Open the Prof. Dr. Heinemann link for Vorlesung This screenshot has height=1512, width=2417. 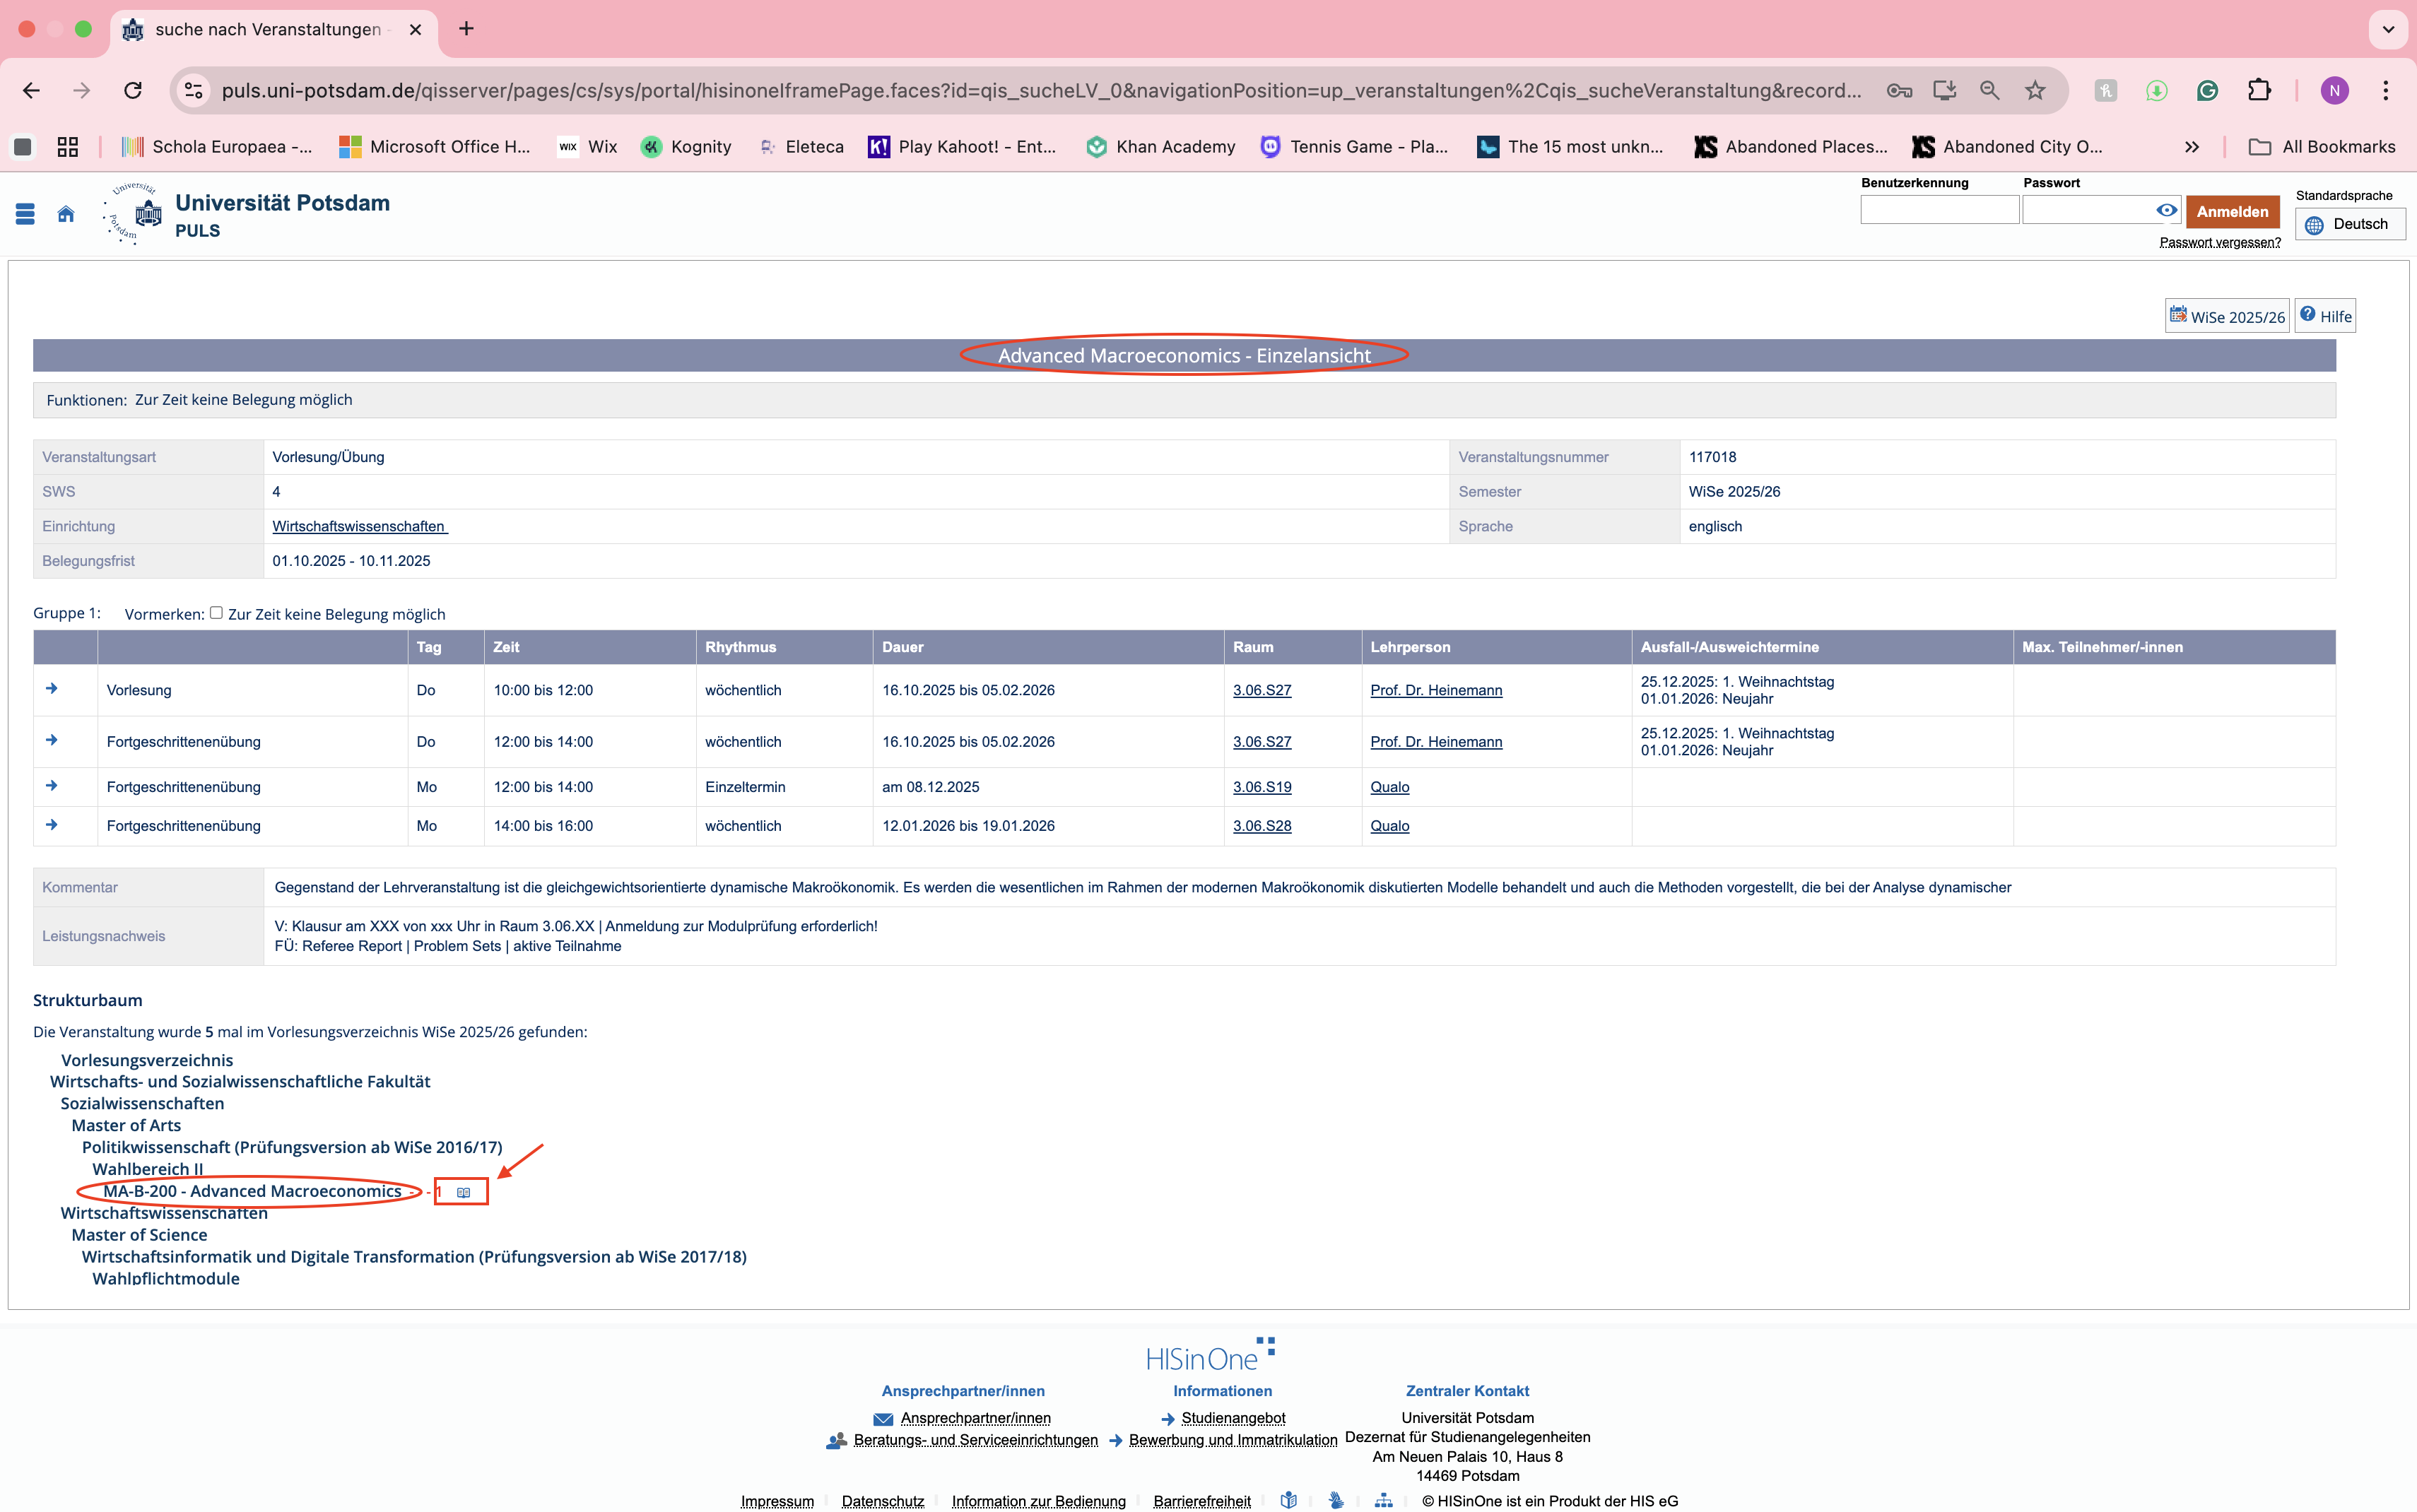coord(1436,690)
